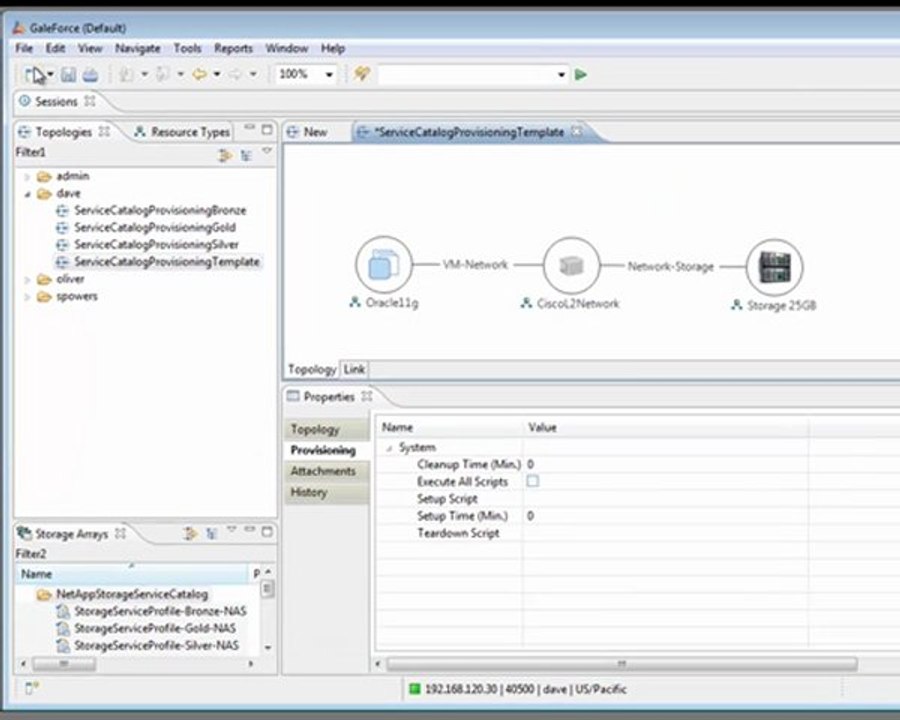The height and width of the screenshot is (720, 900).
Task: Expand the admin folder
Action: point(26,176)
